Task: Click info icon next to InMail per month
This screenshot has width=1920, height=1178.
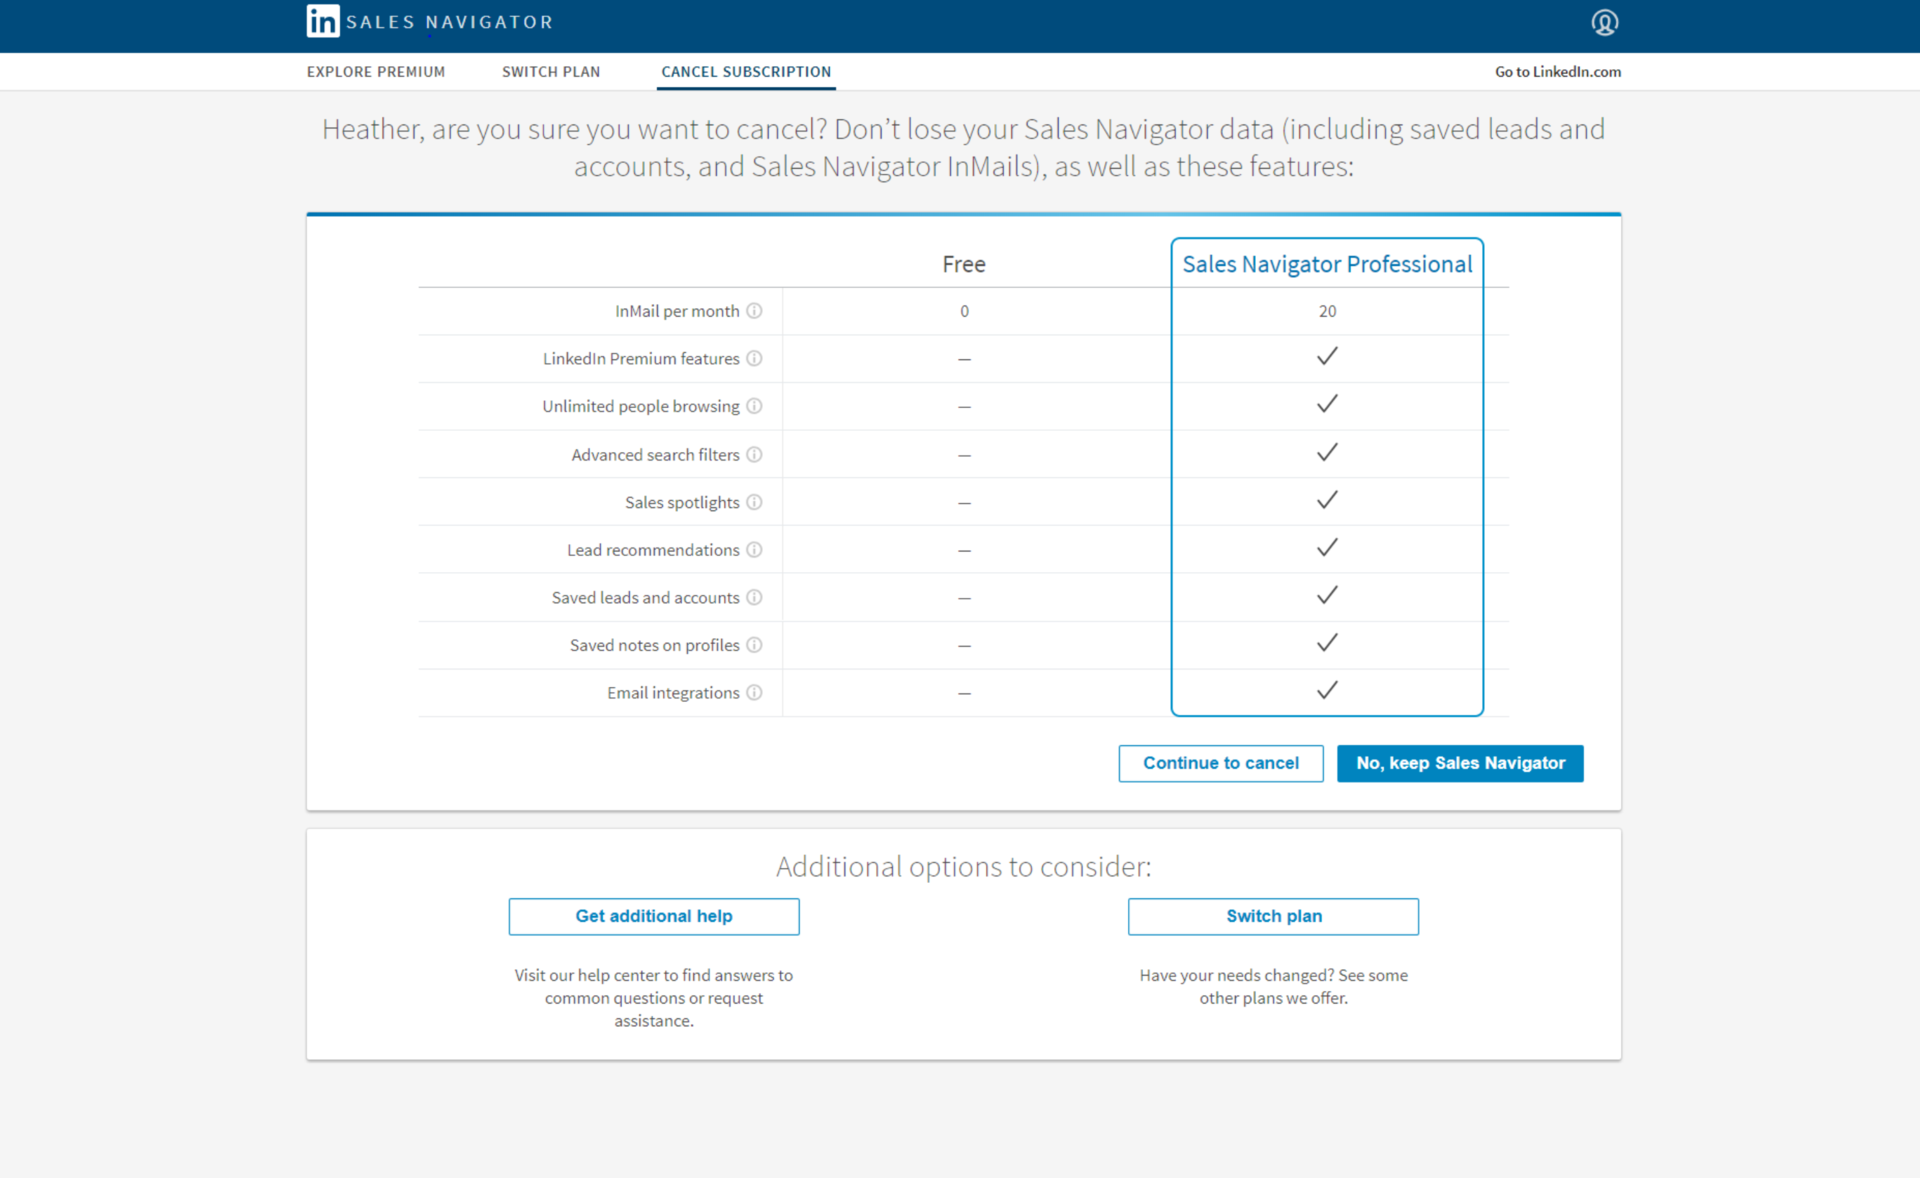Action: click(754, 311)
